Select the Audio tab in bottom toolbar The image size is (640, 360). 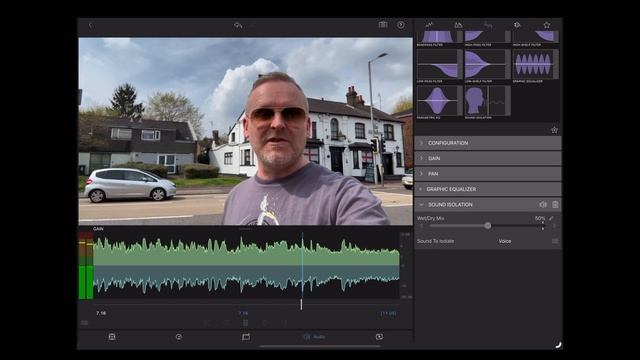(x=314, y=337)
